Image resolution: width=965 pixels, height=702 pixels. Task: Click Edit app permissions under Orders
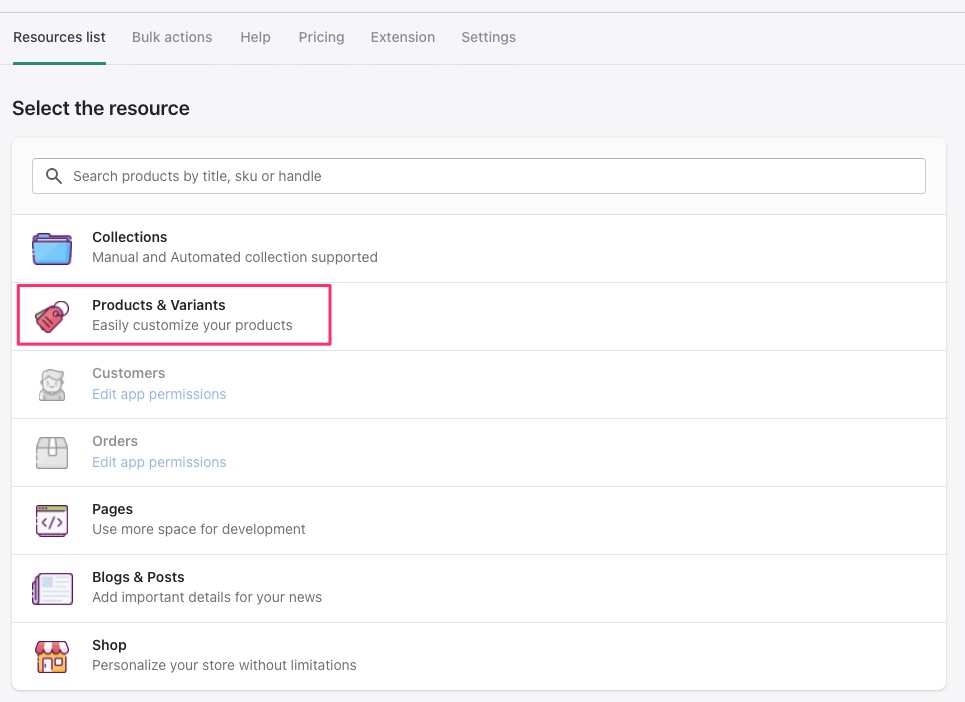(159, 462)
